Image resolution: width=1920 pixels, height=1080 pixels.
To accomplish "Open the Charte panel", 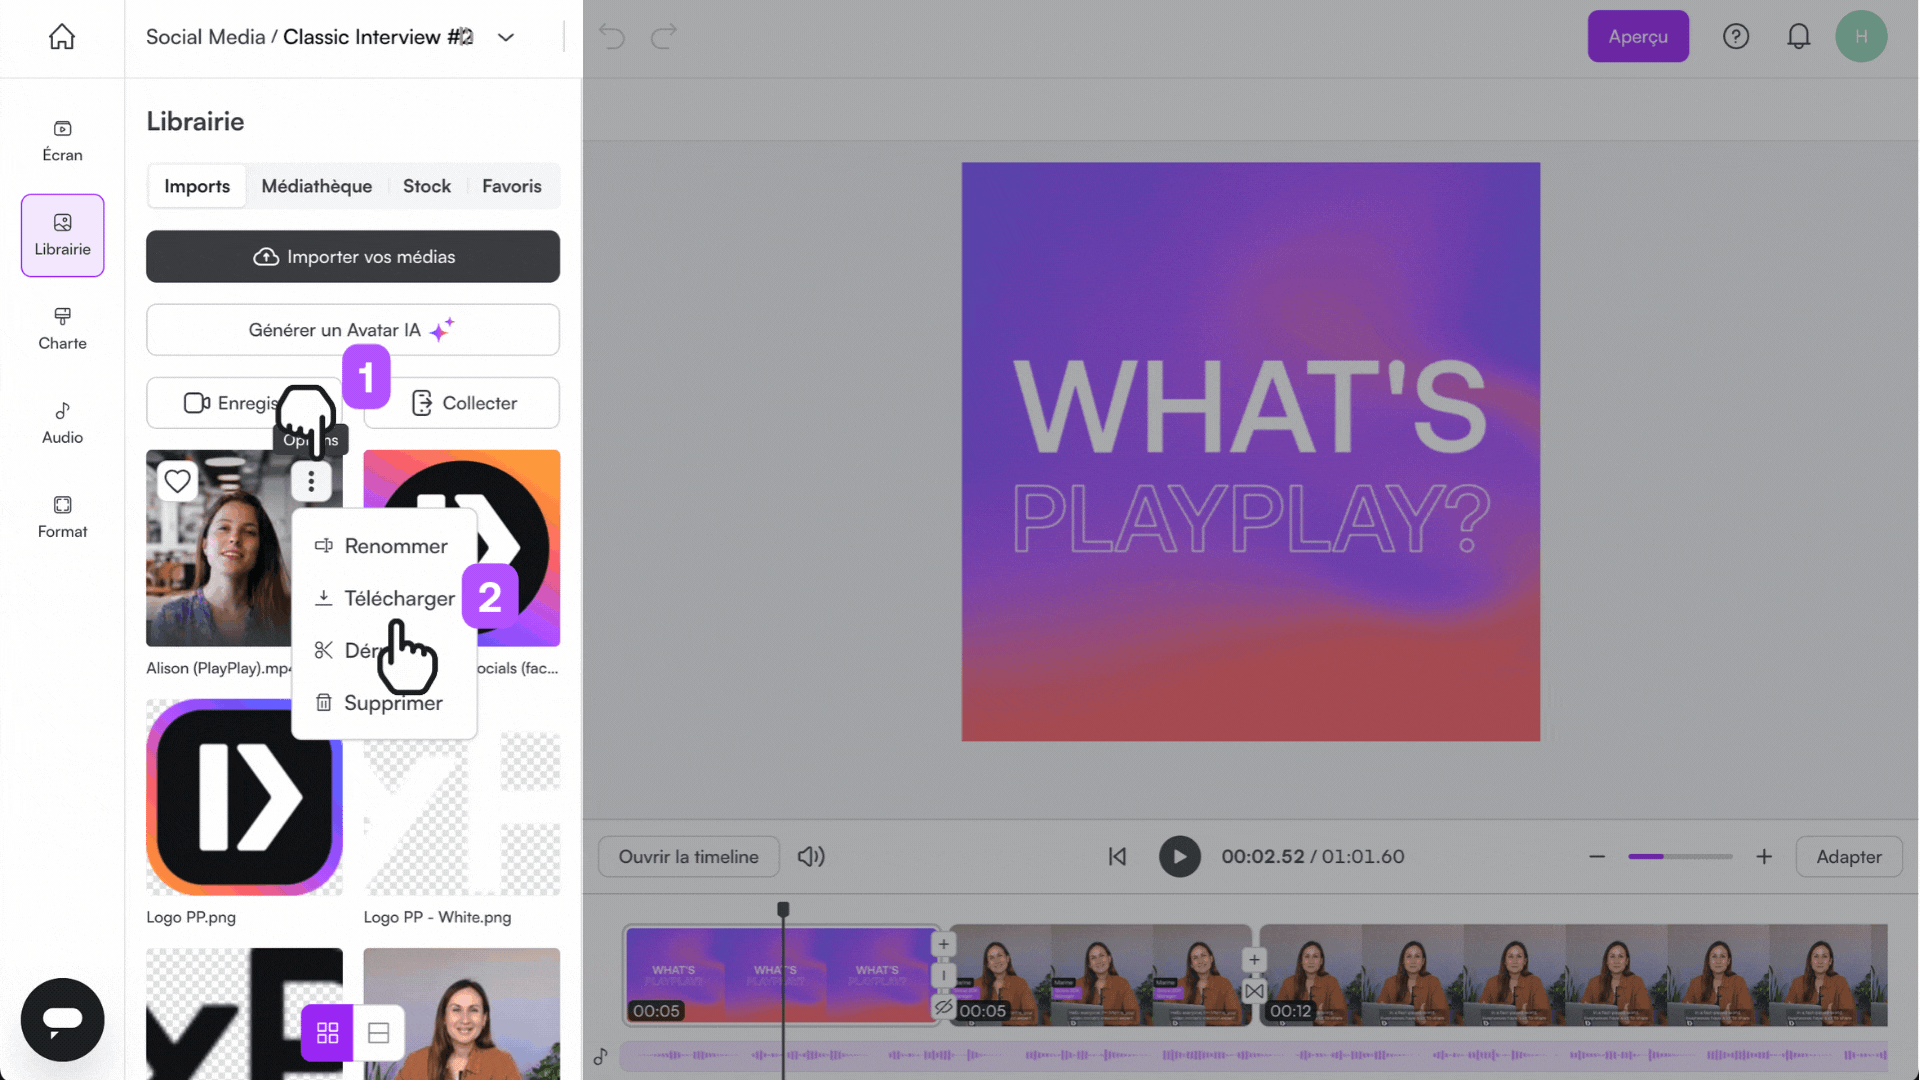I will pyautogui.click(x=62, y=328).
